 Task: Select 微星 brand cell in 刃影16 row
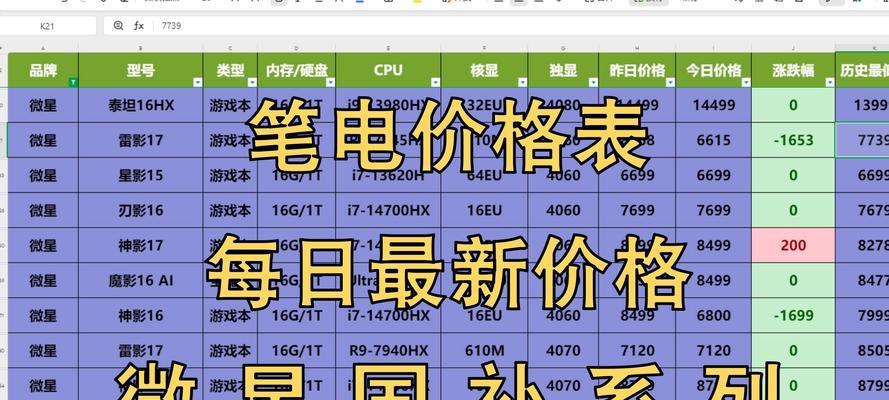[x=43, y=211]
